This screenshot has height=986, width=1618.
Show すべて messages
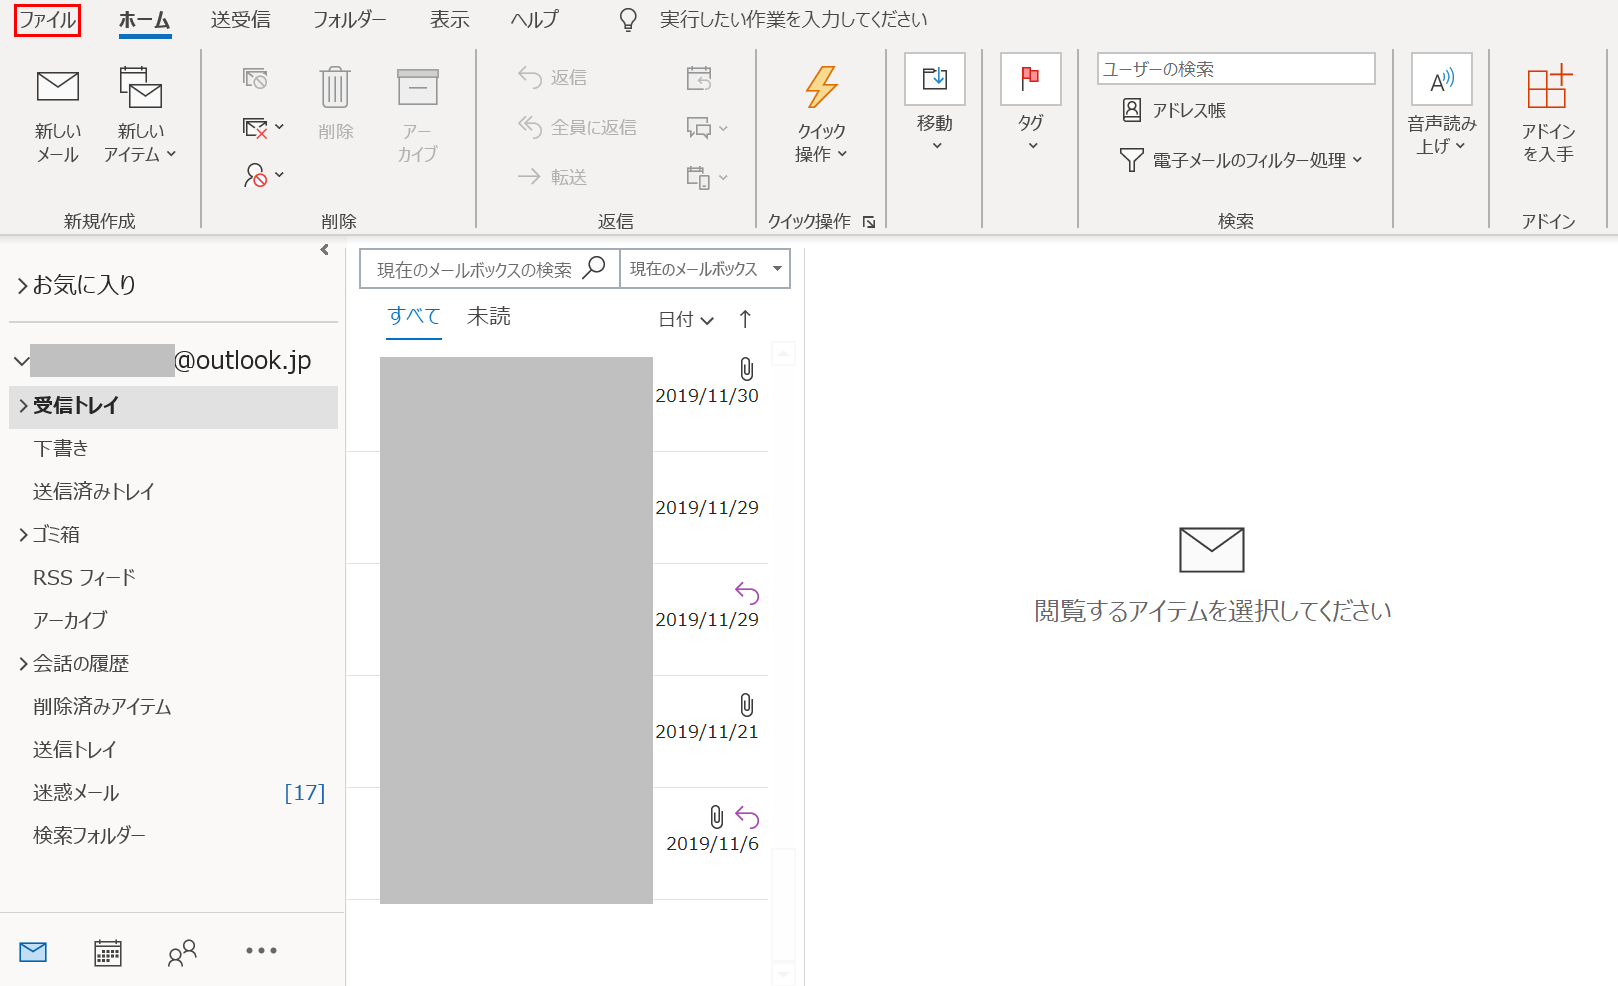[414, 317]
